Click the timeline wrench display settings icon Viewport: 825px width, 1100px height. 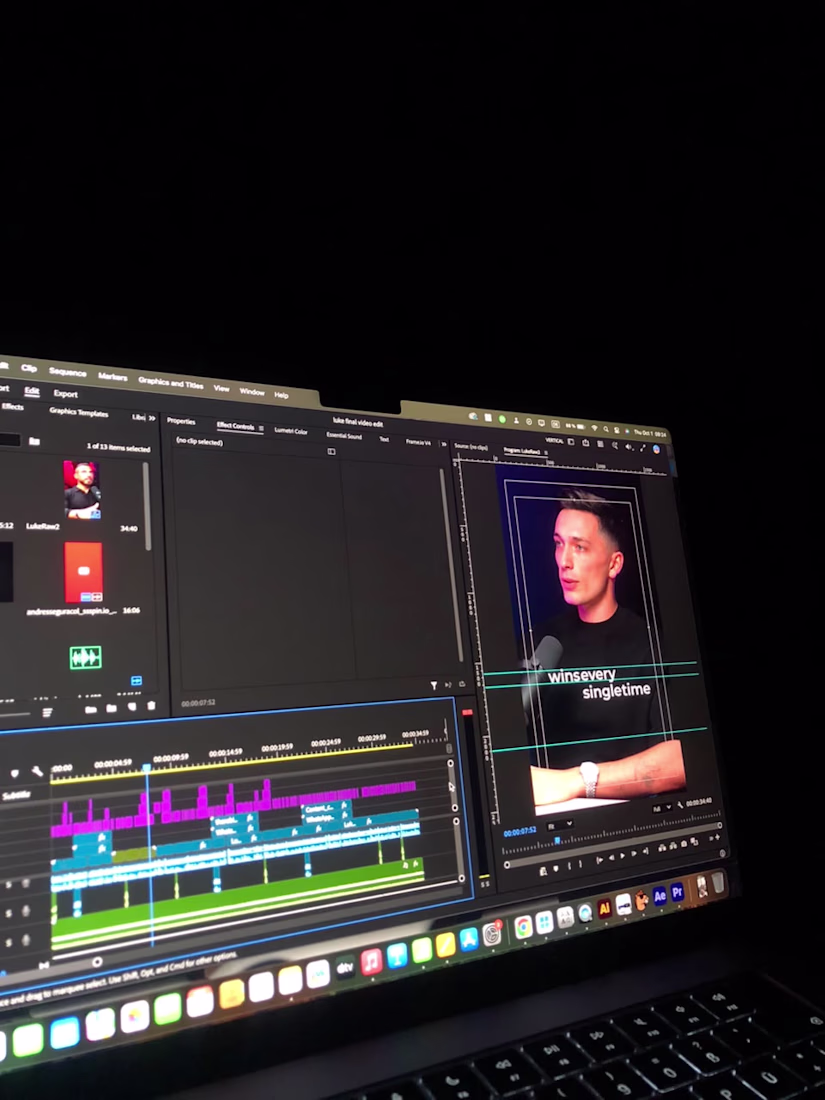(x=36, y=772)
